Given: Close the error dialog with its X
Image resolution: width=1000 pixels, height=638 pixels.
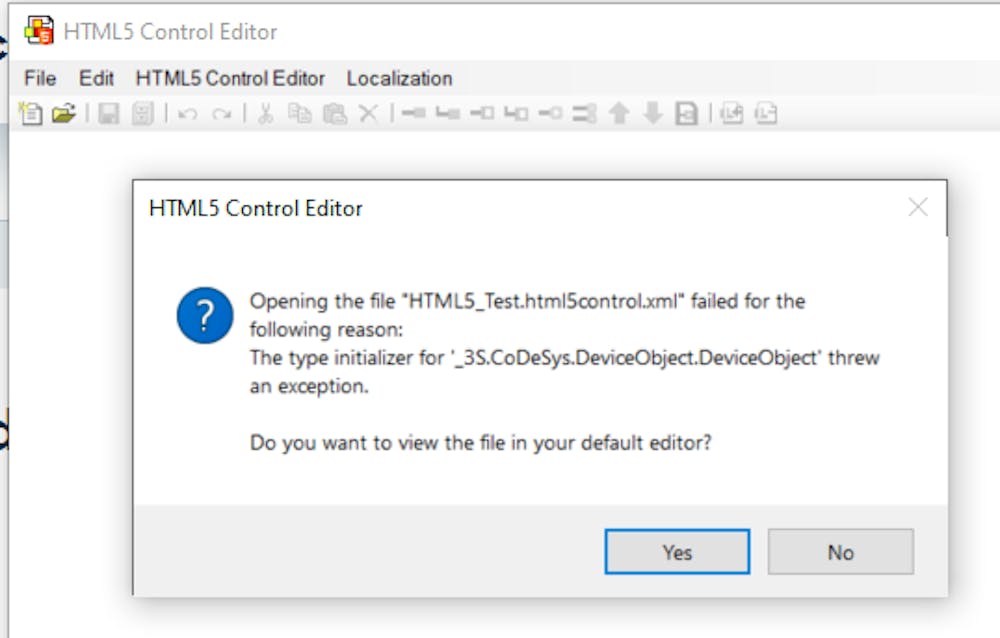Looking at the screenshot, I should [x=918, y=207].
